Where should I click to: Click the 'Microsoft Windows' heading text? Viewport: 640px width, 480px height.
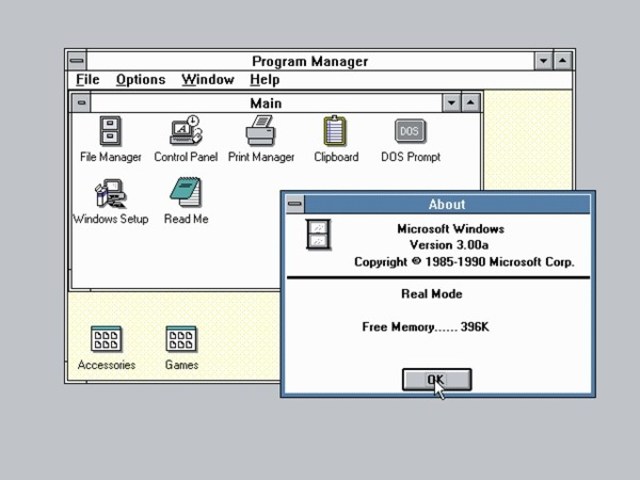(x=451, y=229)
